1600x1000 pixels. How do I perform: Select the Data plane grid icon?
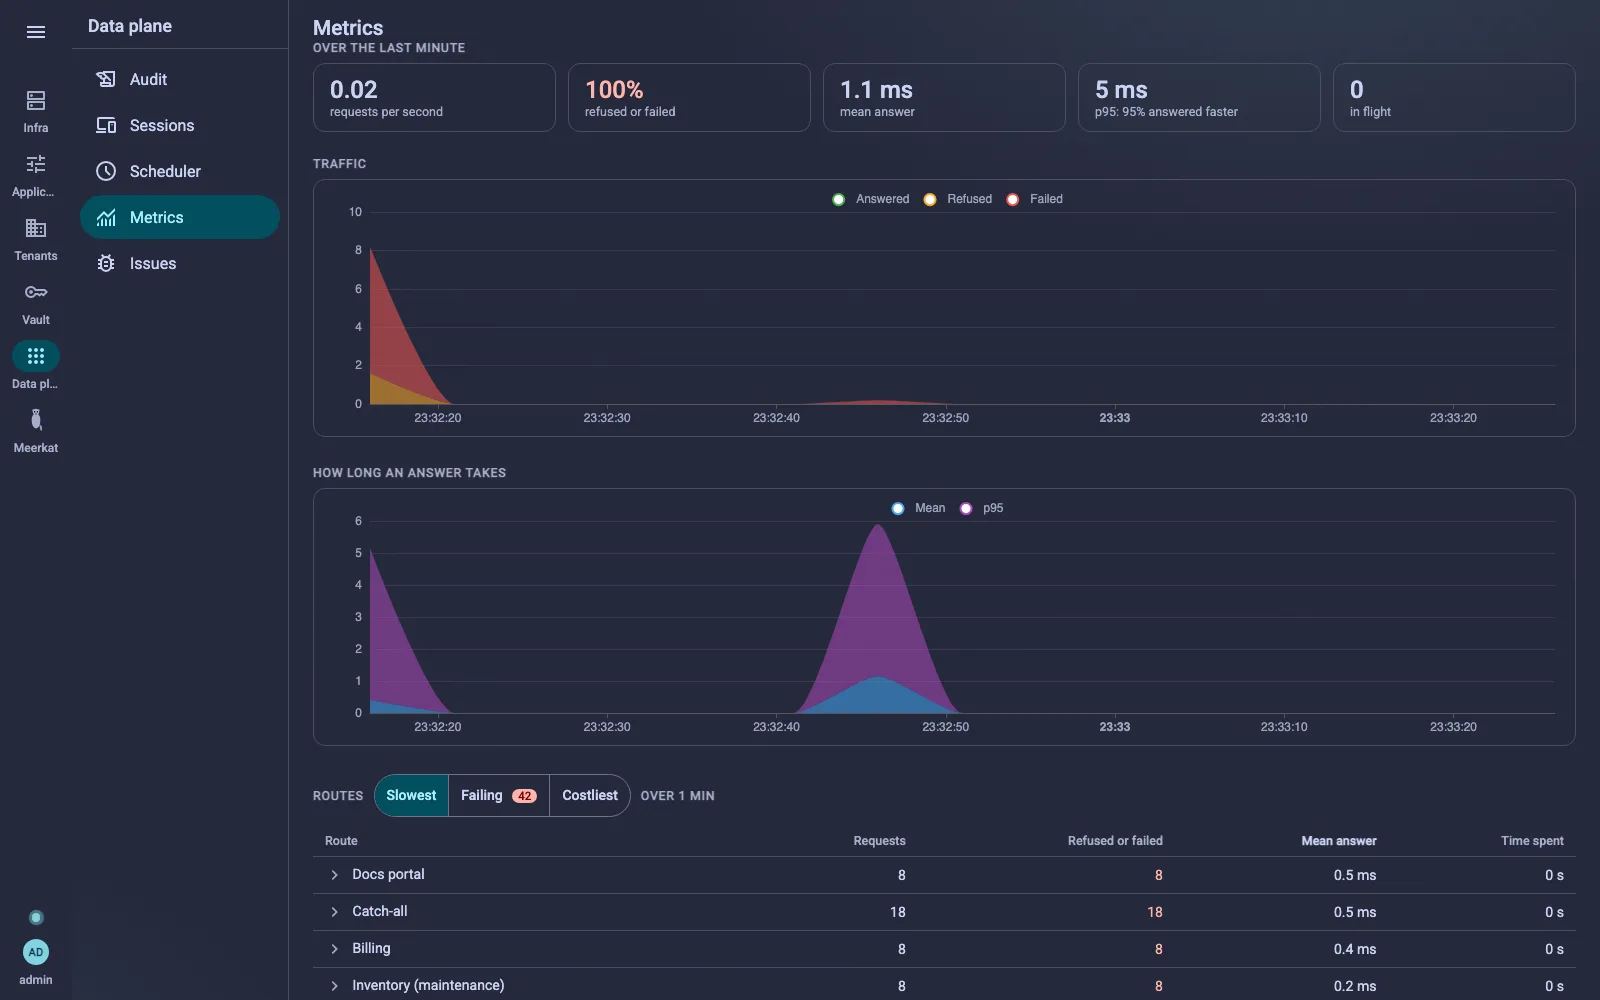[x=36, y=356]
